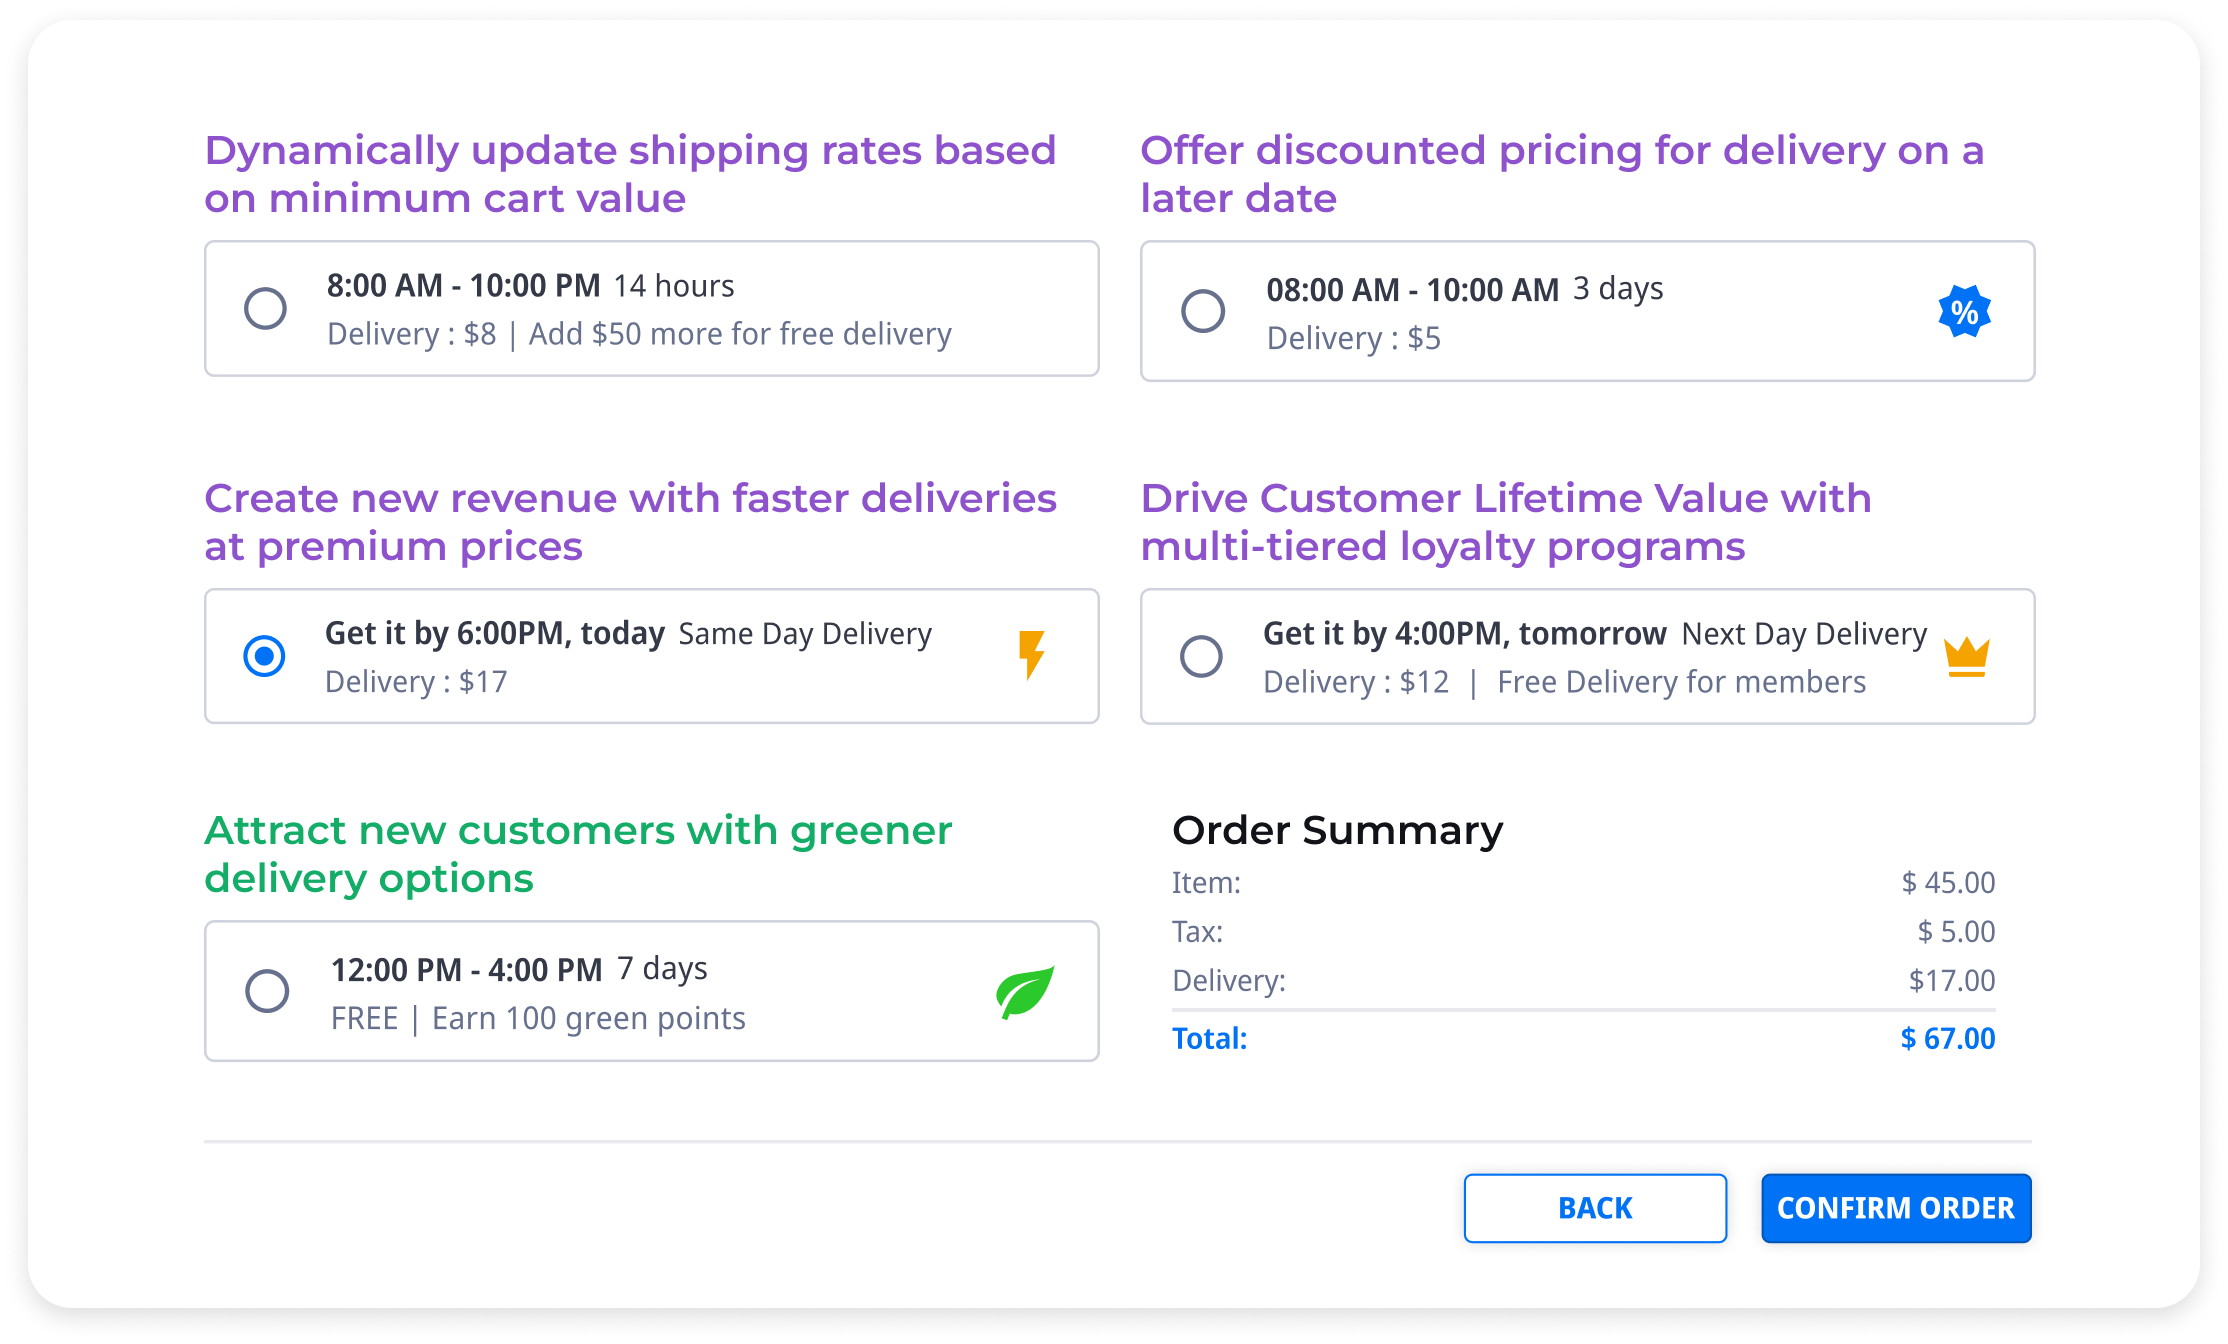The height and width of the screenshot is (1344, 2228).
Task: Click the 12:00 PM - 4:00 PM time slot
Action: [x=466, y=969]
